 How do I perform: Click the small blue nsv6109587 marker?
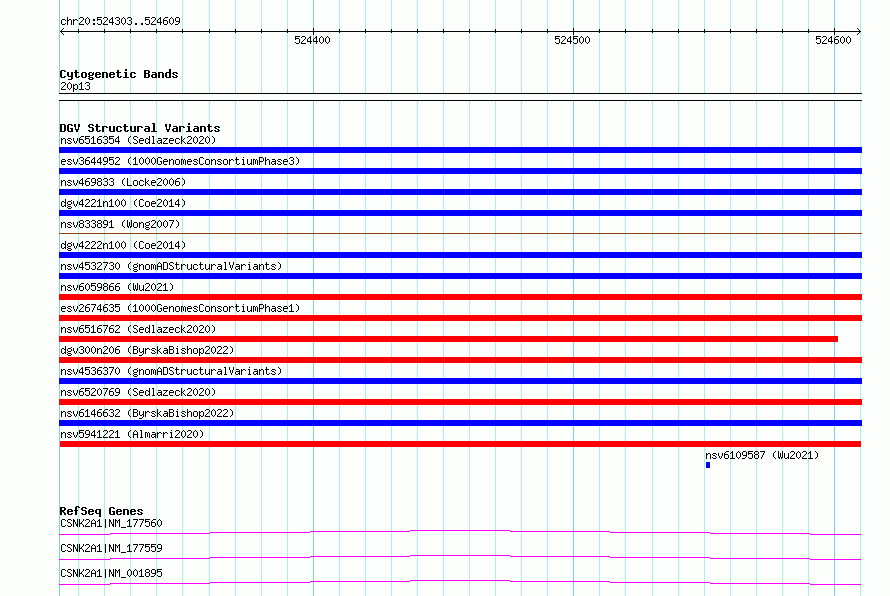(708, 465)
